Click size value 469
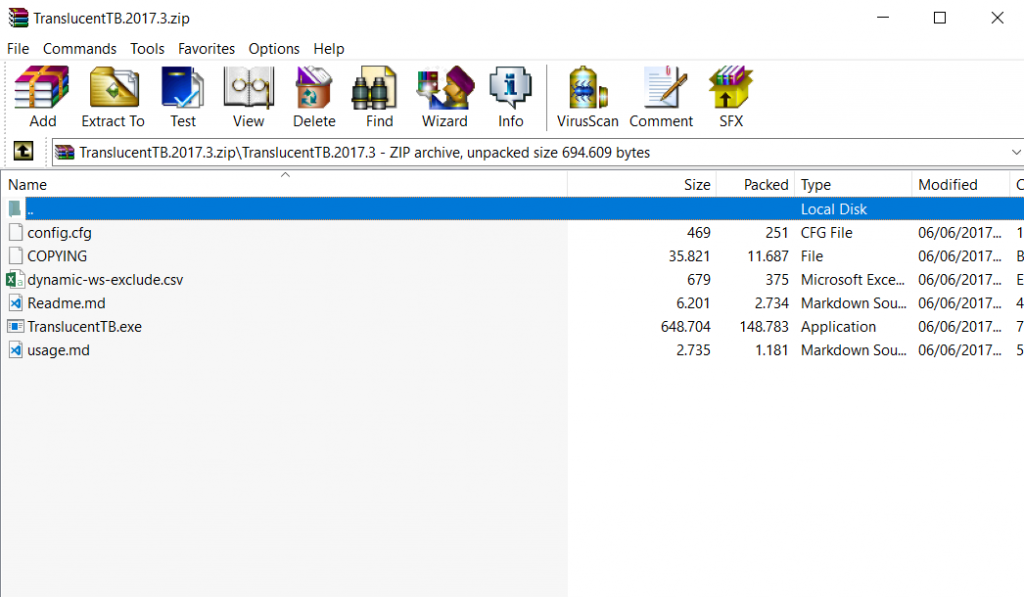Image resolution: width=1024 pixels, height=597 pixels. coord(698,233)
